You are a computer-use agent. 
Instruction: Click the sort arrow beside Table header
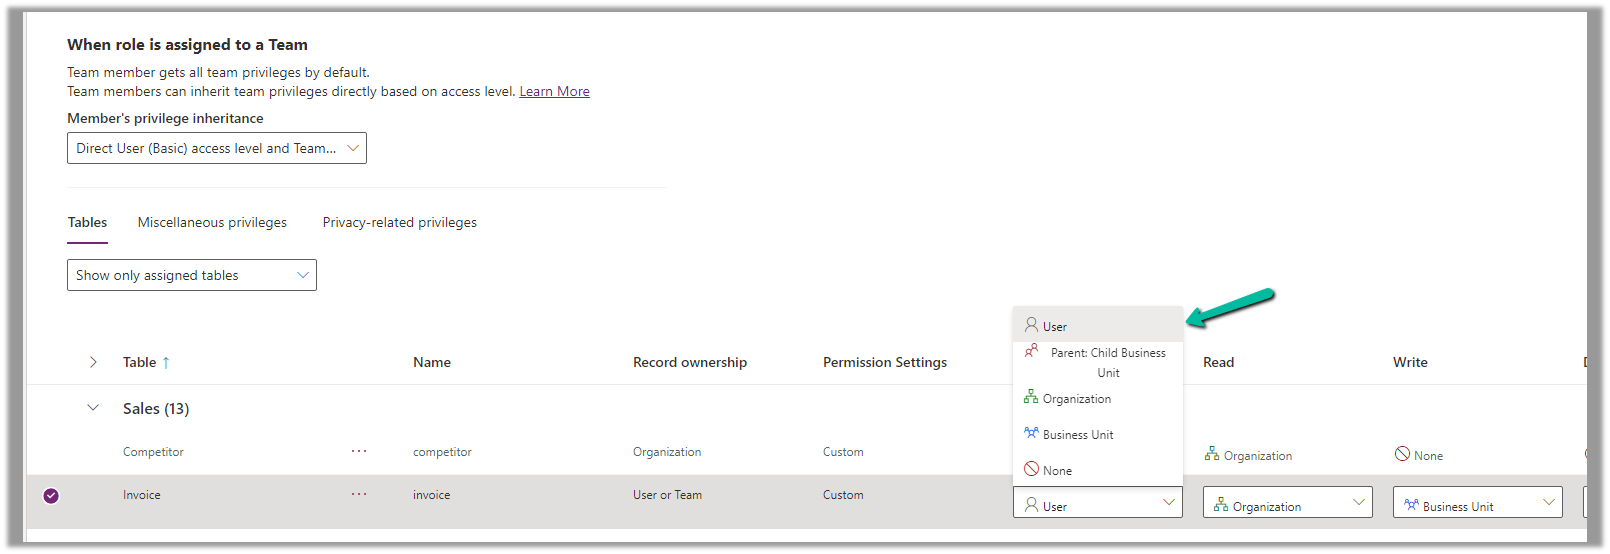tap(166, 363)
